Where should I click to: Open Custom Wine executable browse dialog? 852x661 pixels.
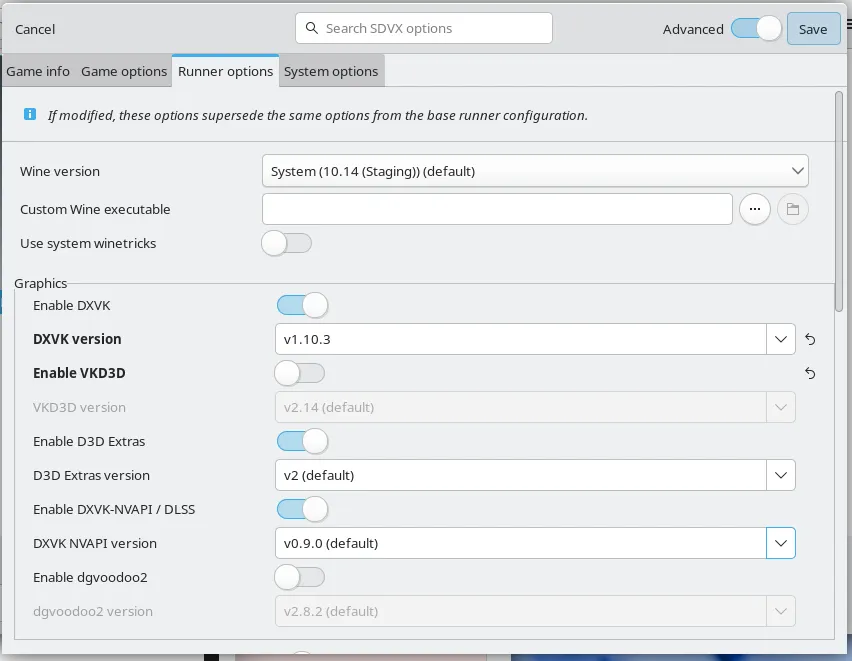tap(755, 209)
